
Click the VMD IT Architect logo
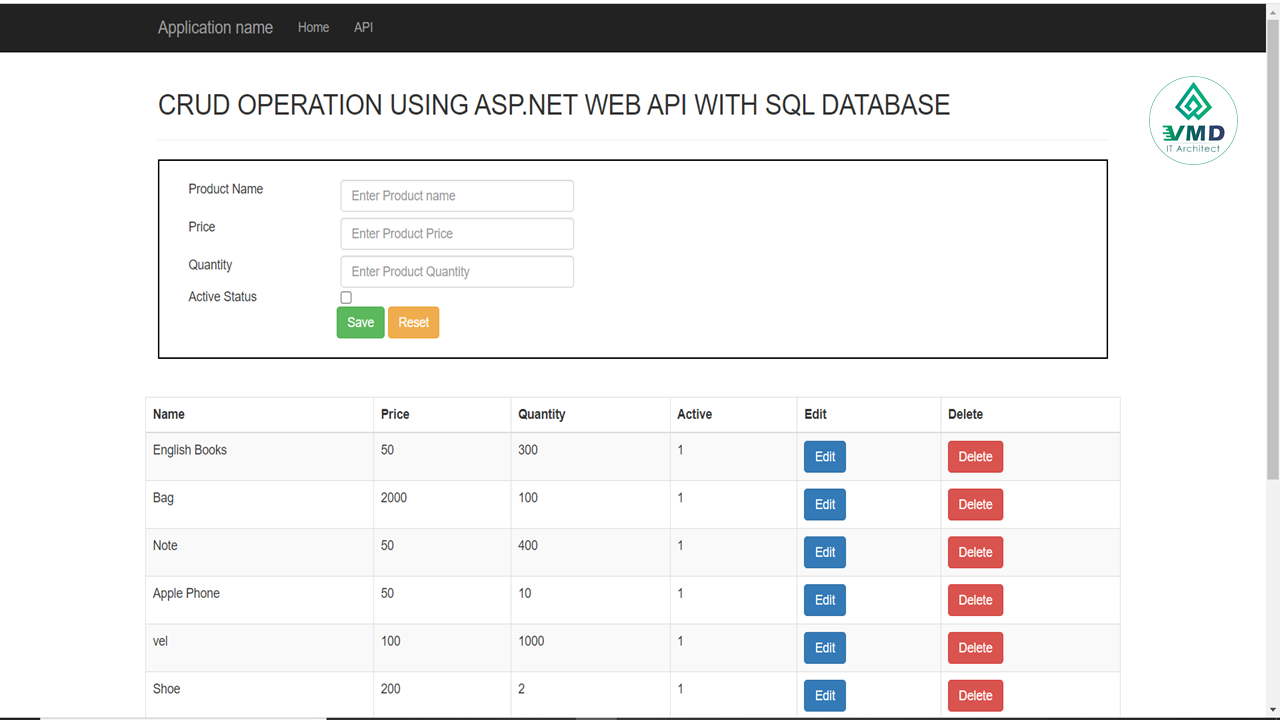click(1193, 120)
